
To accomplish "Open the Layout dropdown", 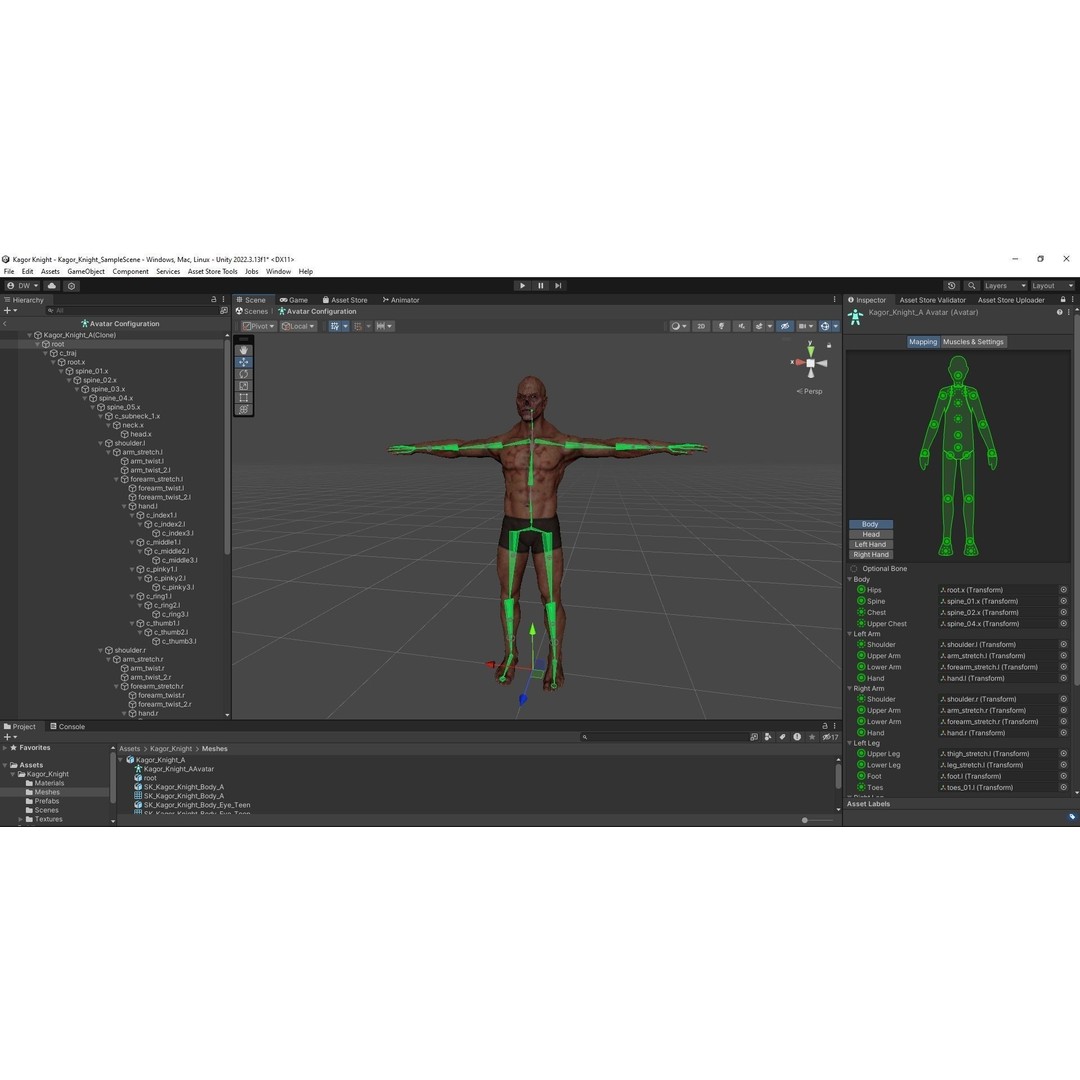I will 1052,286.
